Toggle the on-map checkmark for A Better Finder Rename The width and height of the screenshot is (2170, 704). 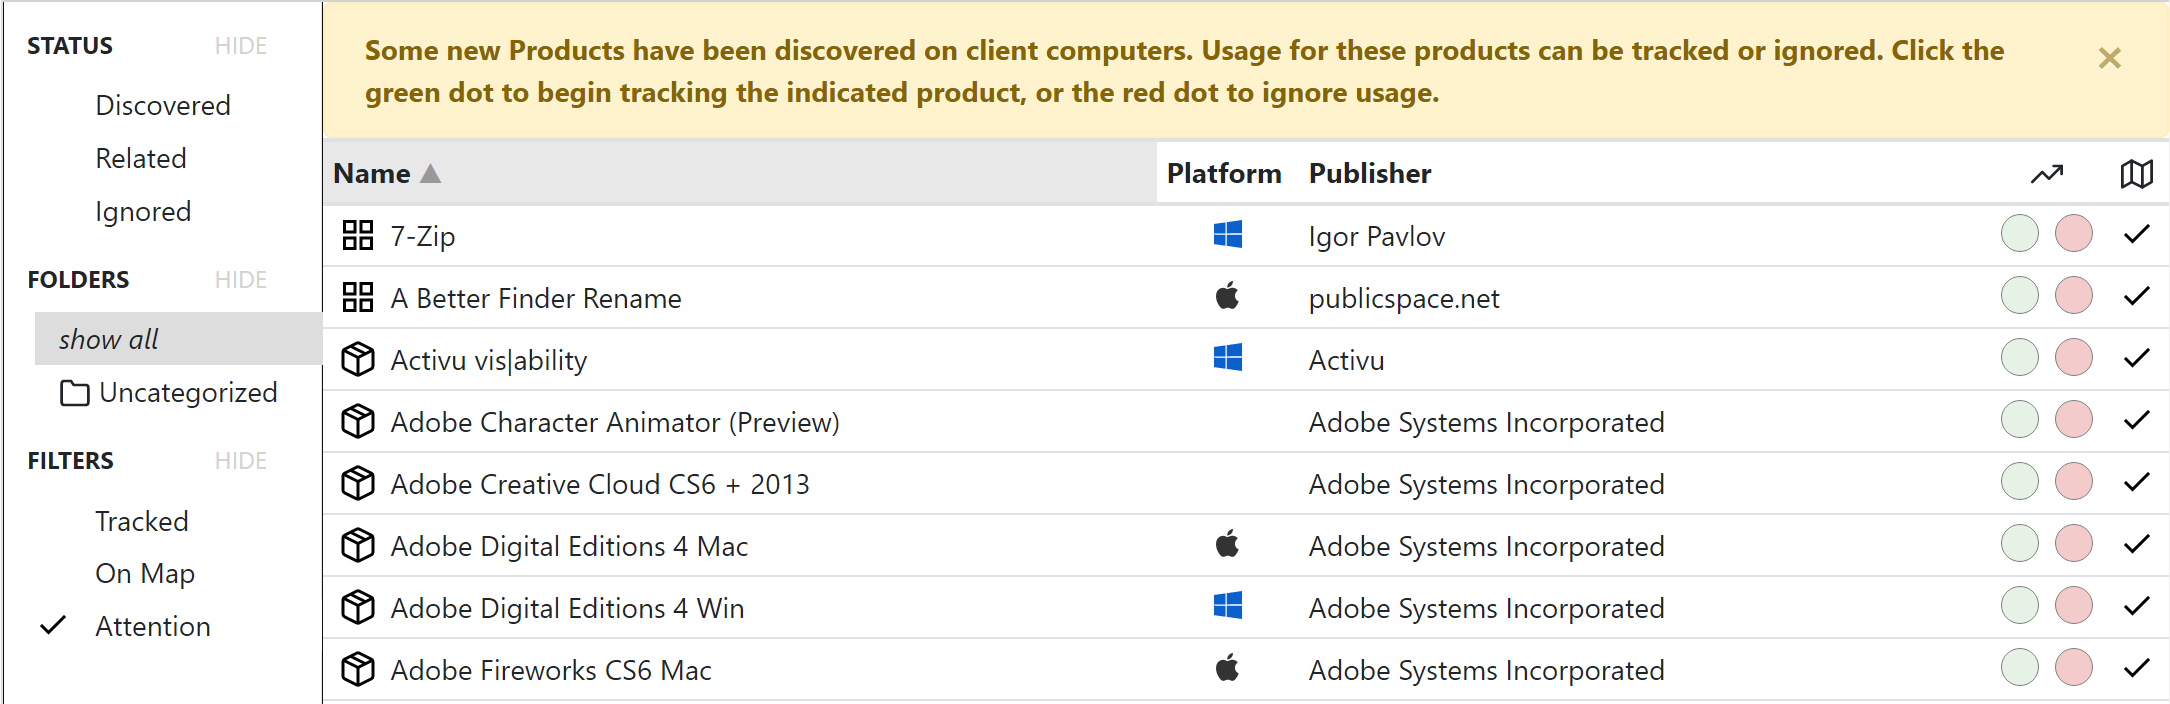2136,296
